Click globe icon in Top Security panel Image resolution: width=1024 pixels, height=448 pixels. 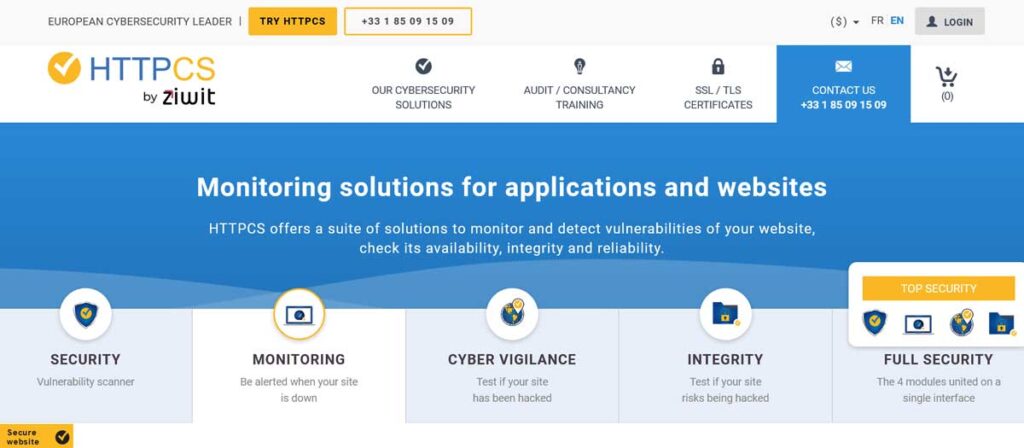(962, 323)
